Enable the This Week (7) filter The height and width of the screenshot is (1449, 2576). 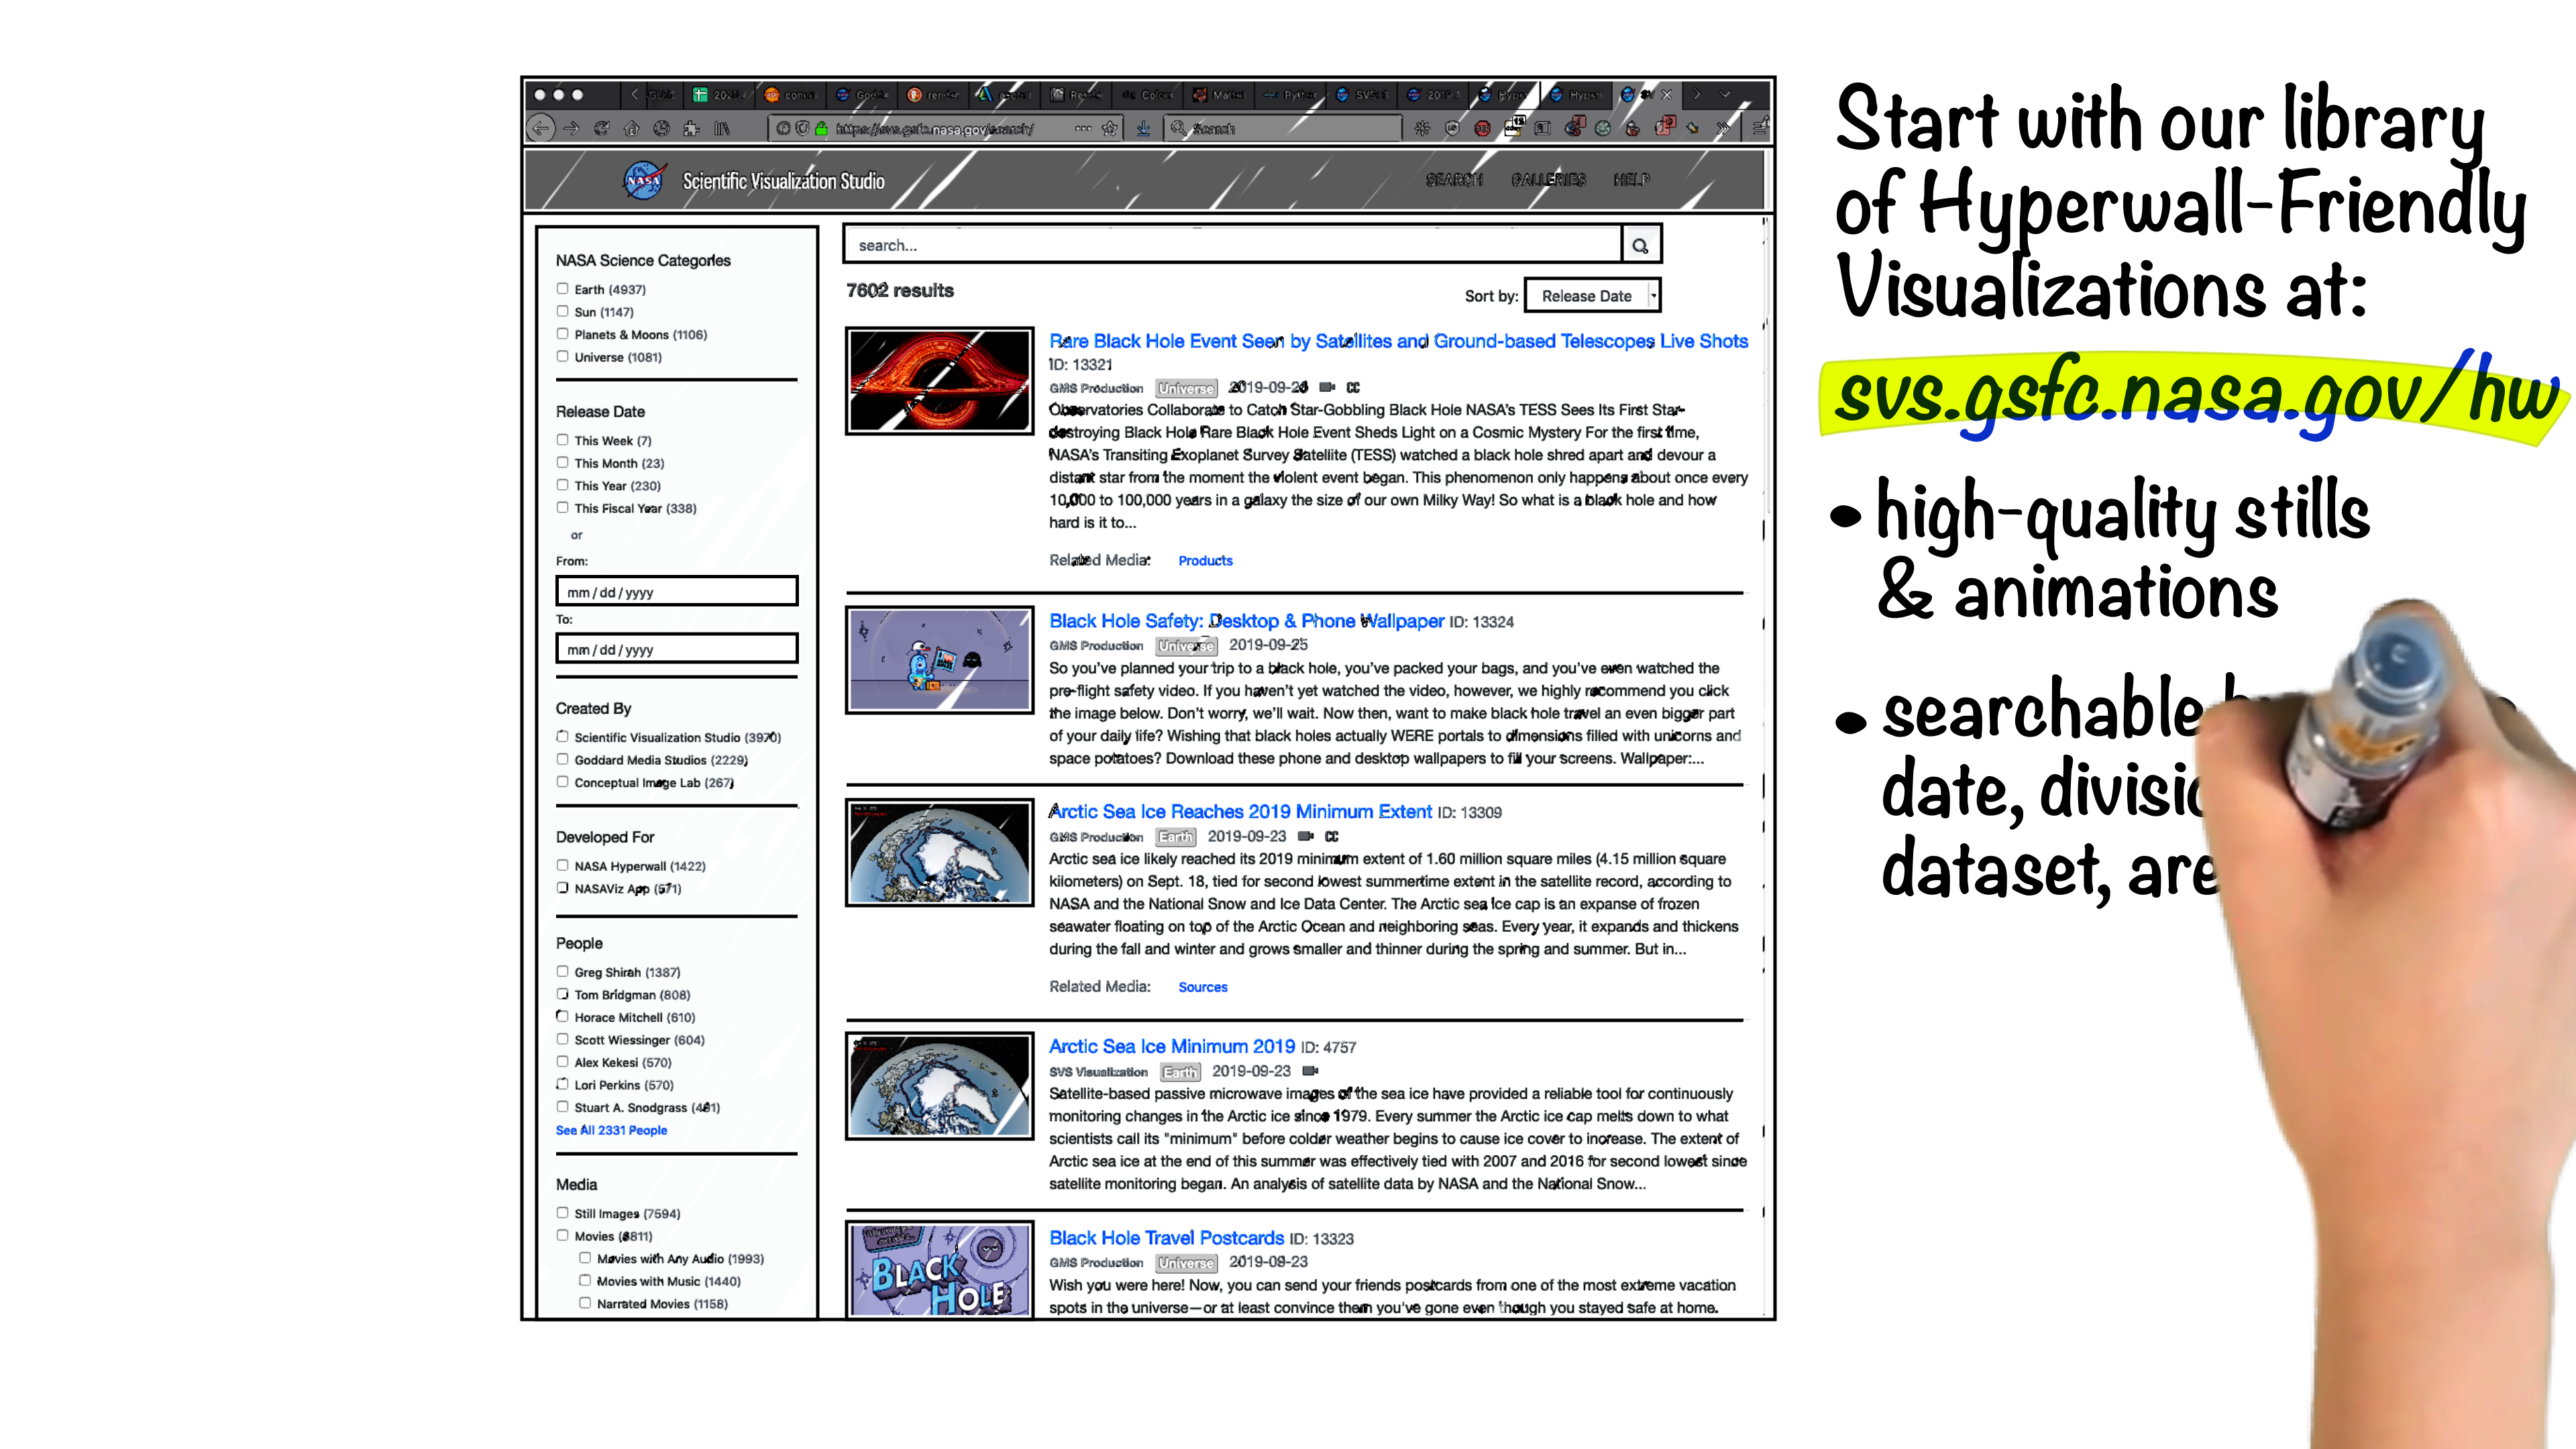[x=562, y=440]
